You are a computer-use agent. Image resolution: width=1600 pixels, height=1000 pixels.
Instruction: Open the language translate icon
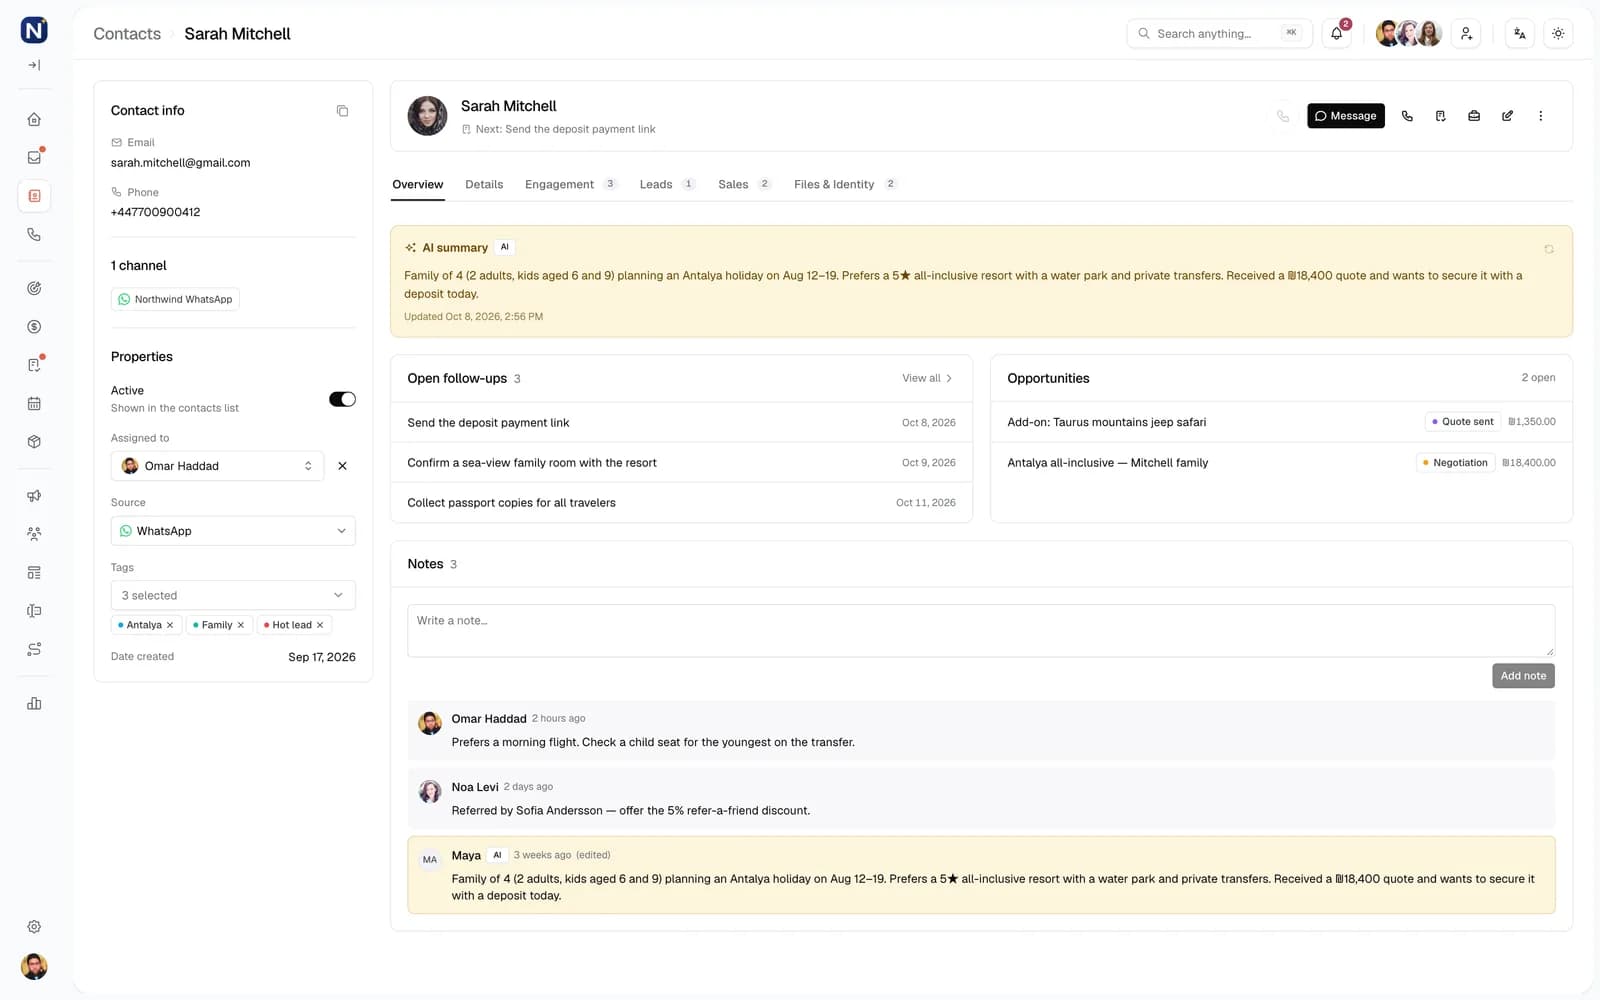point(1520,33)
